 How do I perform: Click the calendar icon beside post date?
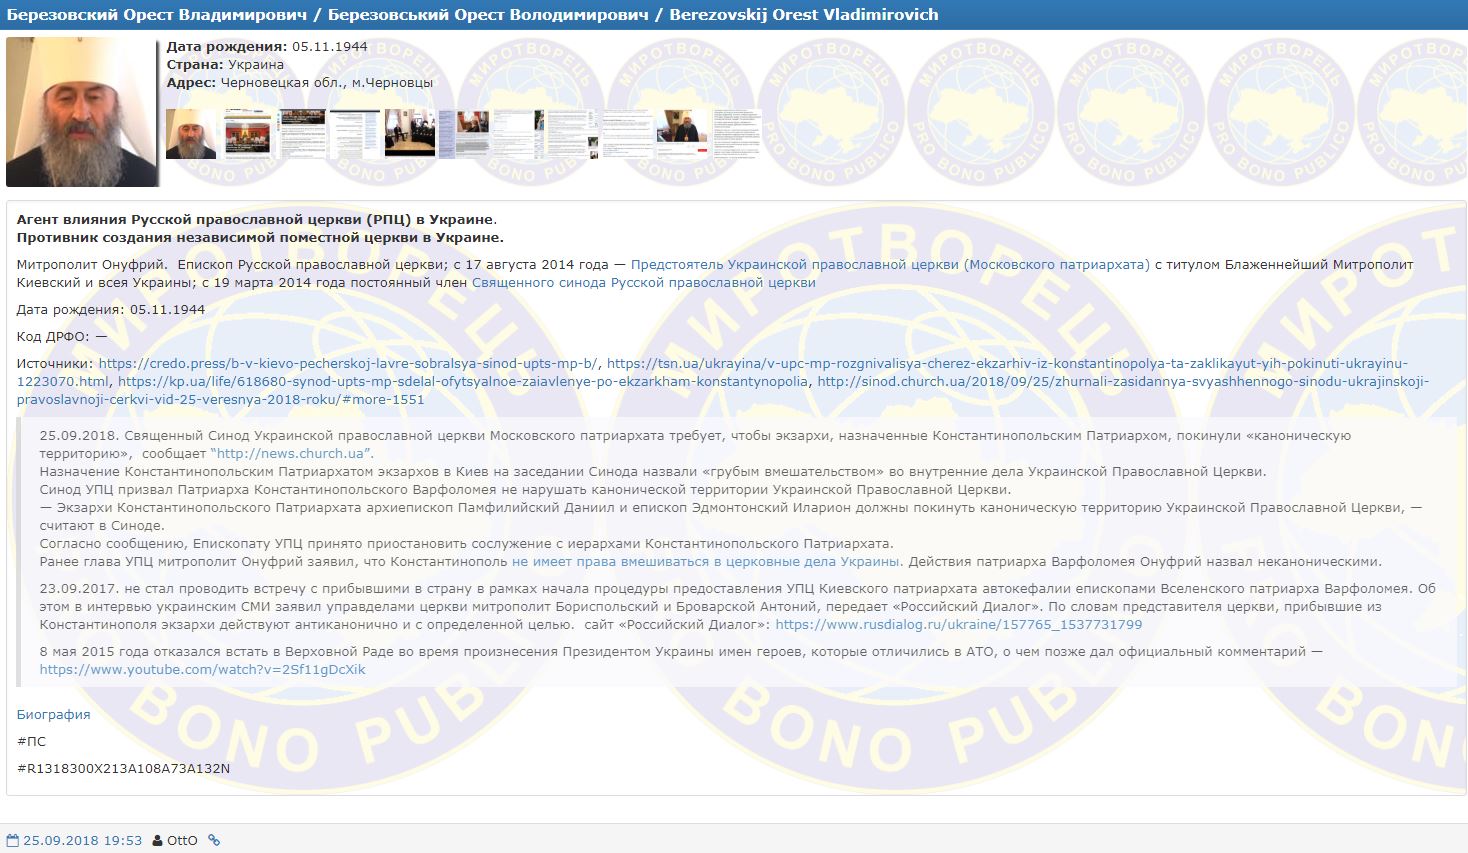[13, 841]
